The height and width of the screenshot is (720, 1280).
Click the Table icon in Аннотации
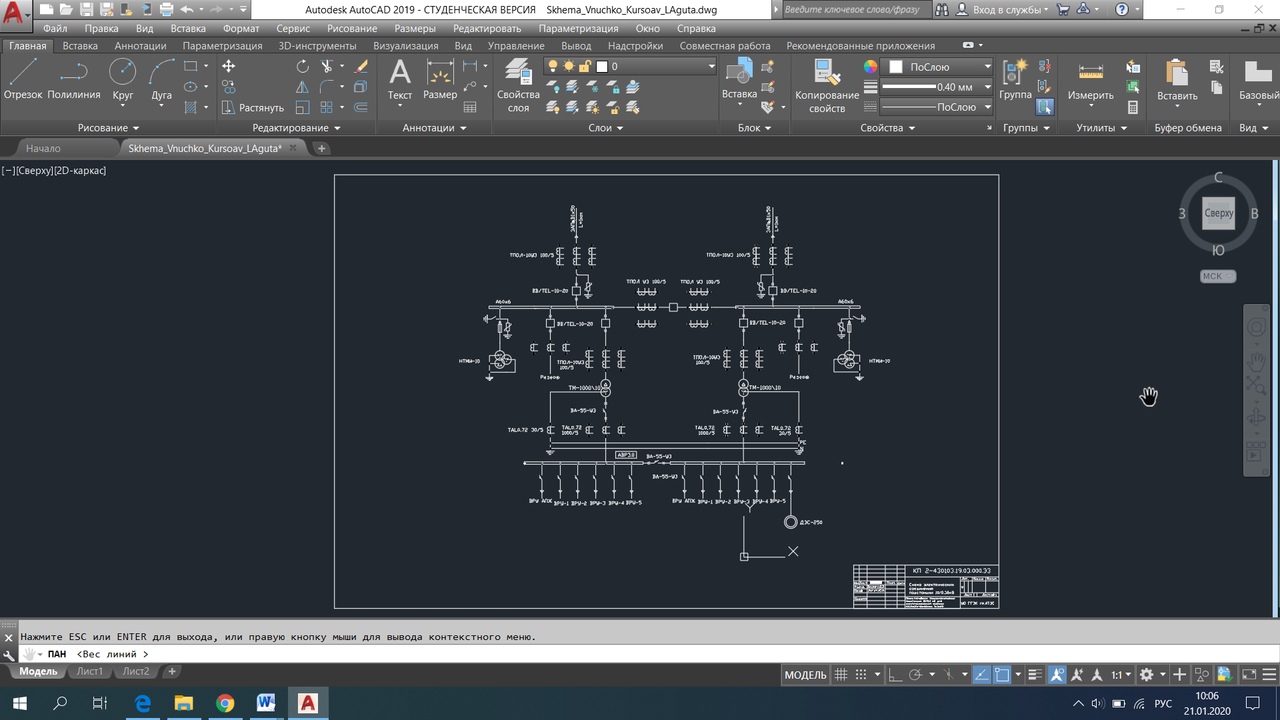[470, 107]
